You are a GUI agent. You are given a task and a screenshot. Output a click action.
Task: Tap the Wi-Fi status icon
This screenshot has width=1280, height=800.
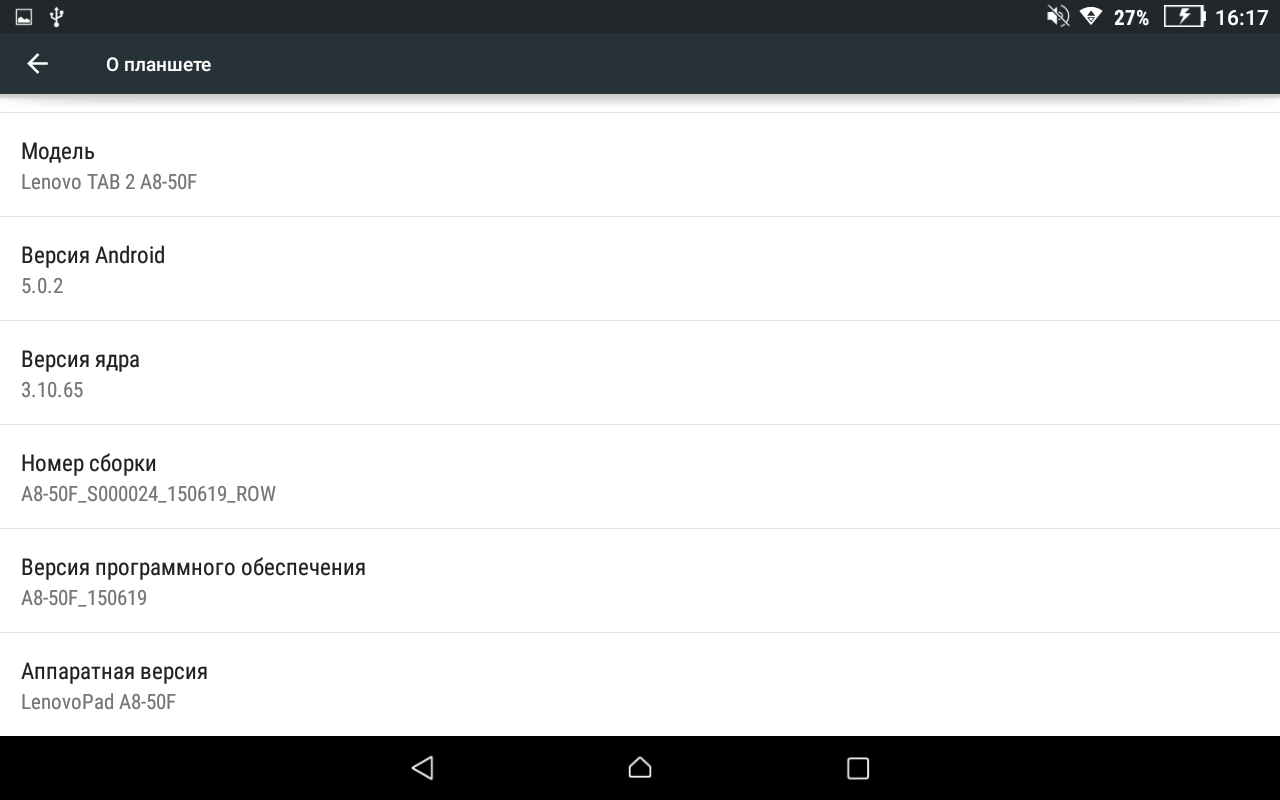coord(1091,16)
